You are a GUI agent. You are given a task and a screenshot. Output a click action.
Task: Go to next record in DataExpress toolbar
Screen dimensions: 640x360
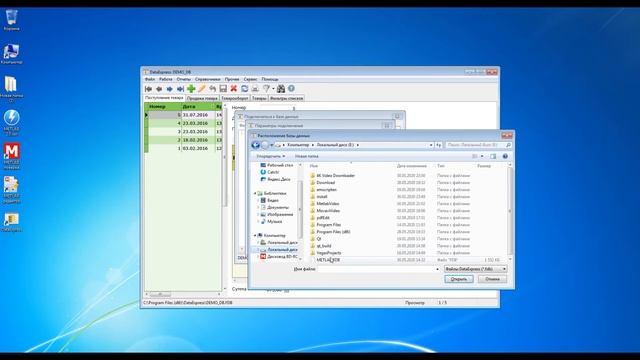(x=170, y=89)
